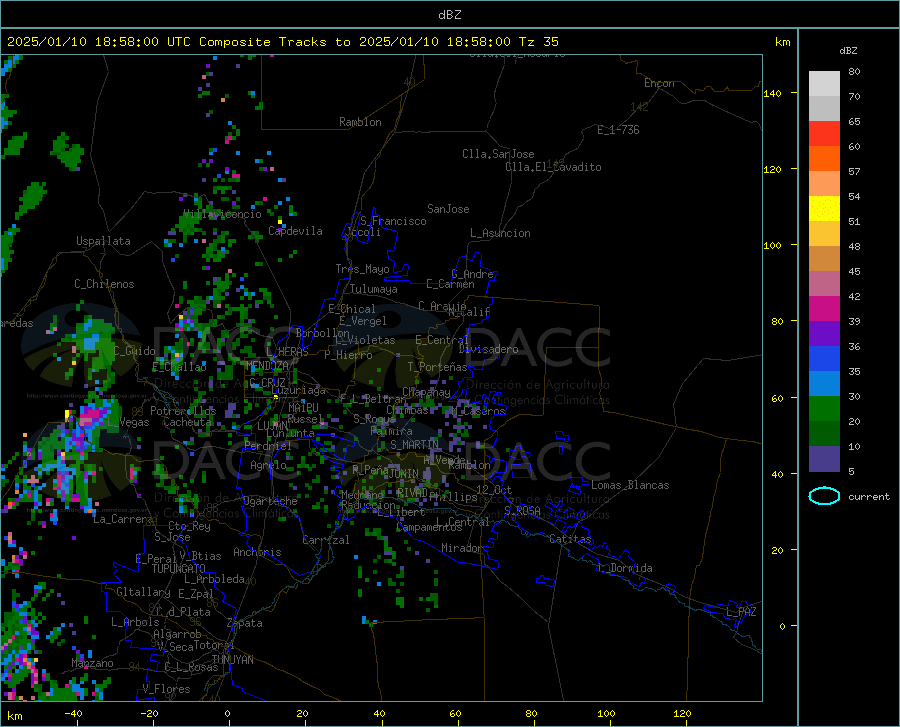Click the 'Clla.SanJose' place label
The width and height of the screenshot is (900, 727).
coord(498,154)
